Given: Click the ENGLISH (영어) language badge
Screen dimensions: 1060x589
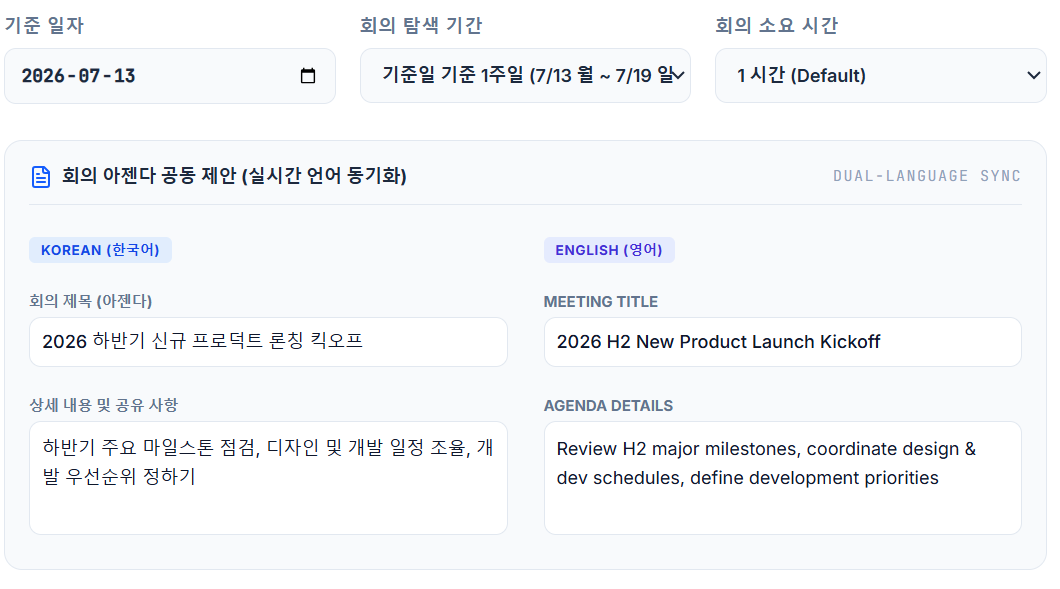Looking at the screenshot, I should point(609,250).
